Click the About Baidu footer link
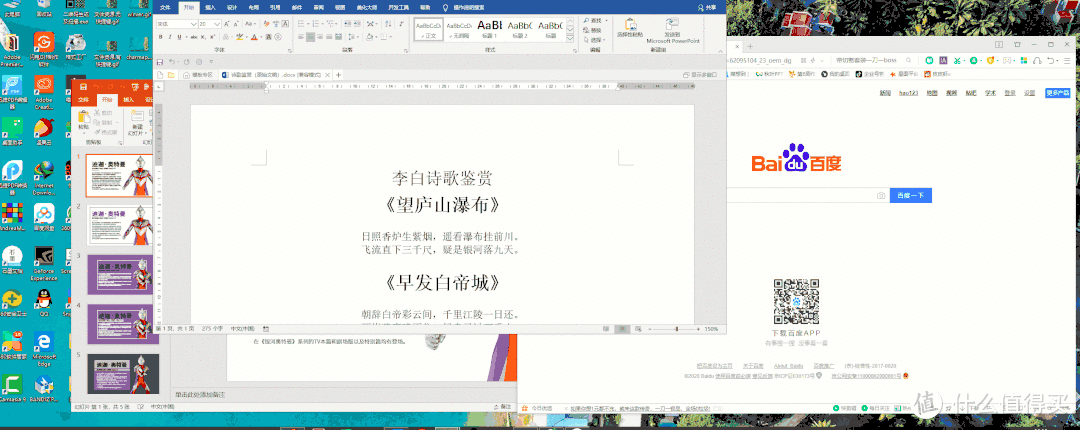 point(788,365)
